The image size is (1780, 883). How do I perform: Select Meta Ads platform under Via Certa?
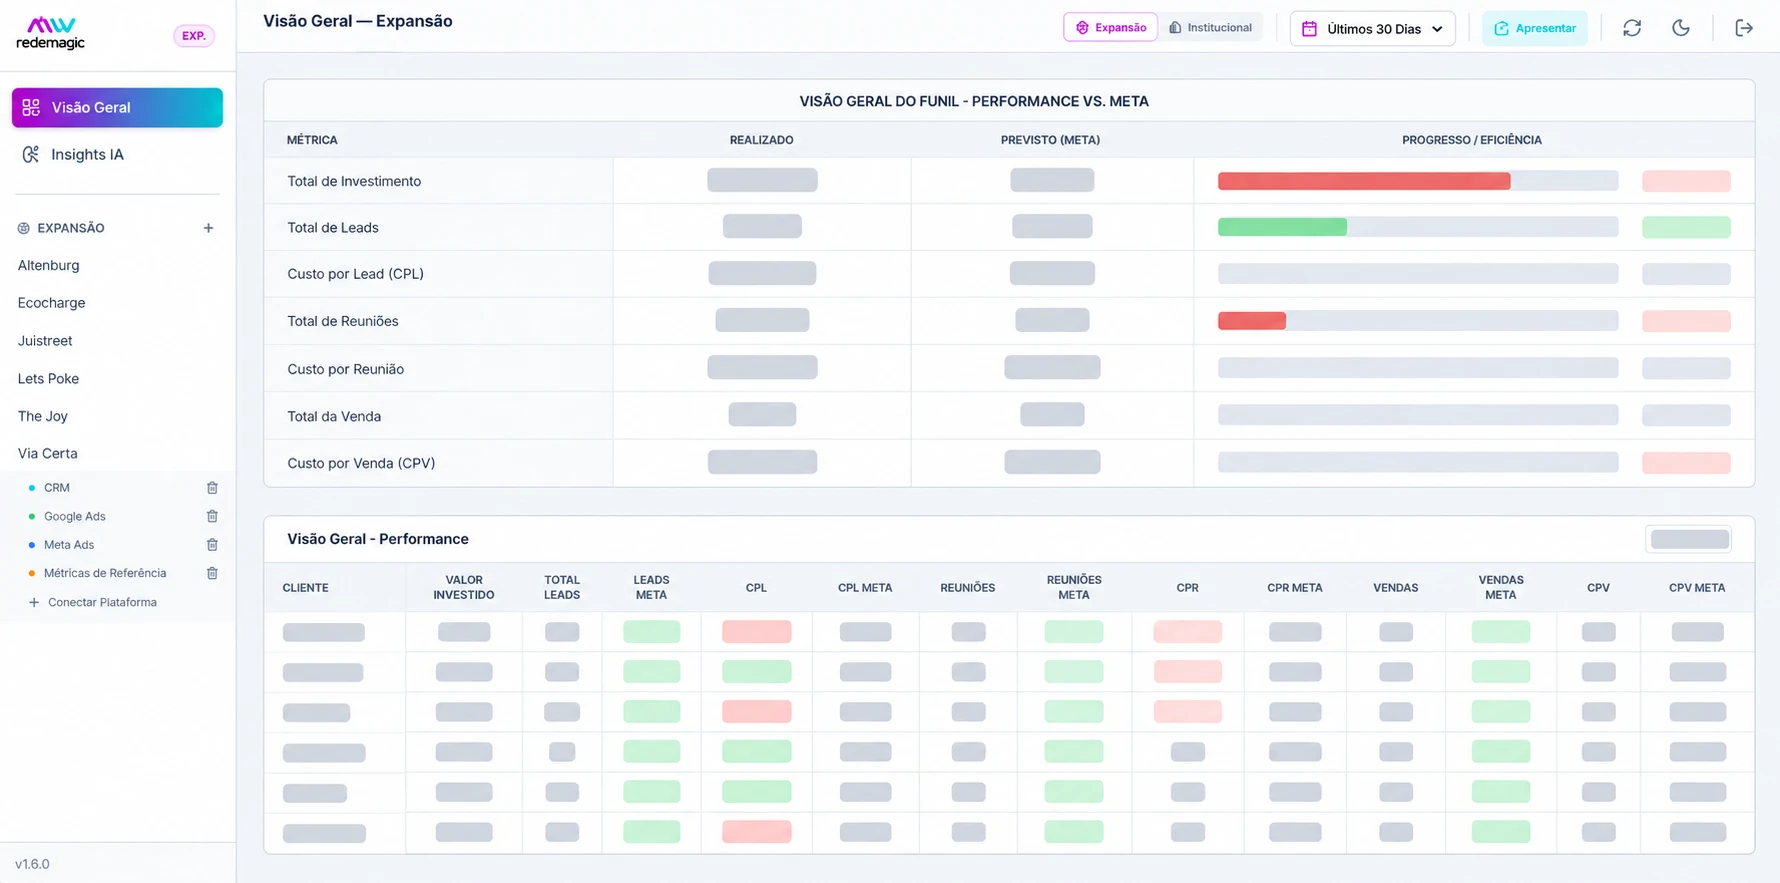69,545
